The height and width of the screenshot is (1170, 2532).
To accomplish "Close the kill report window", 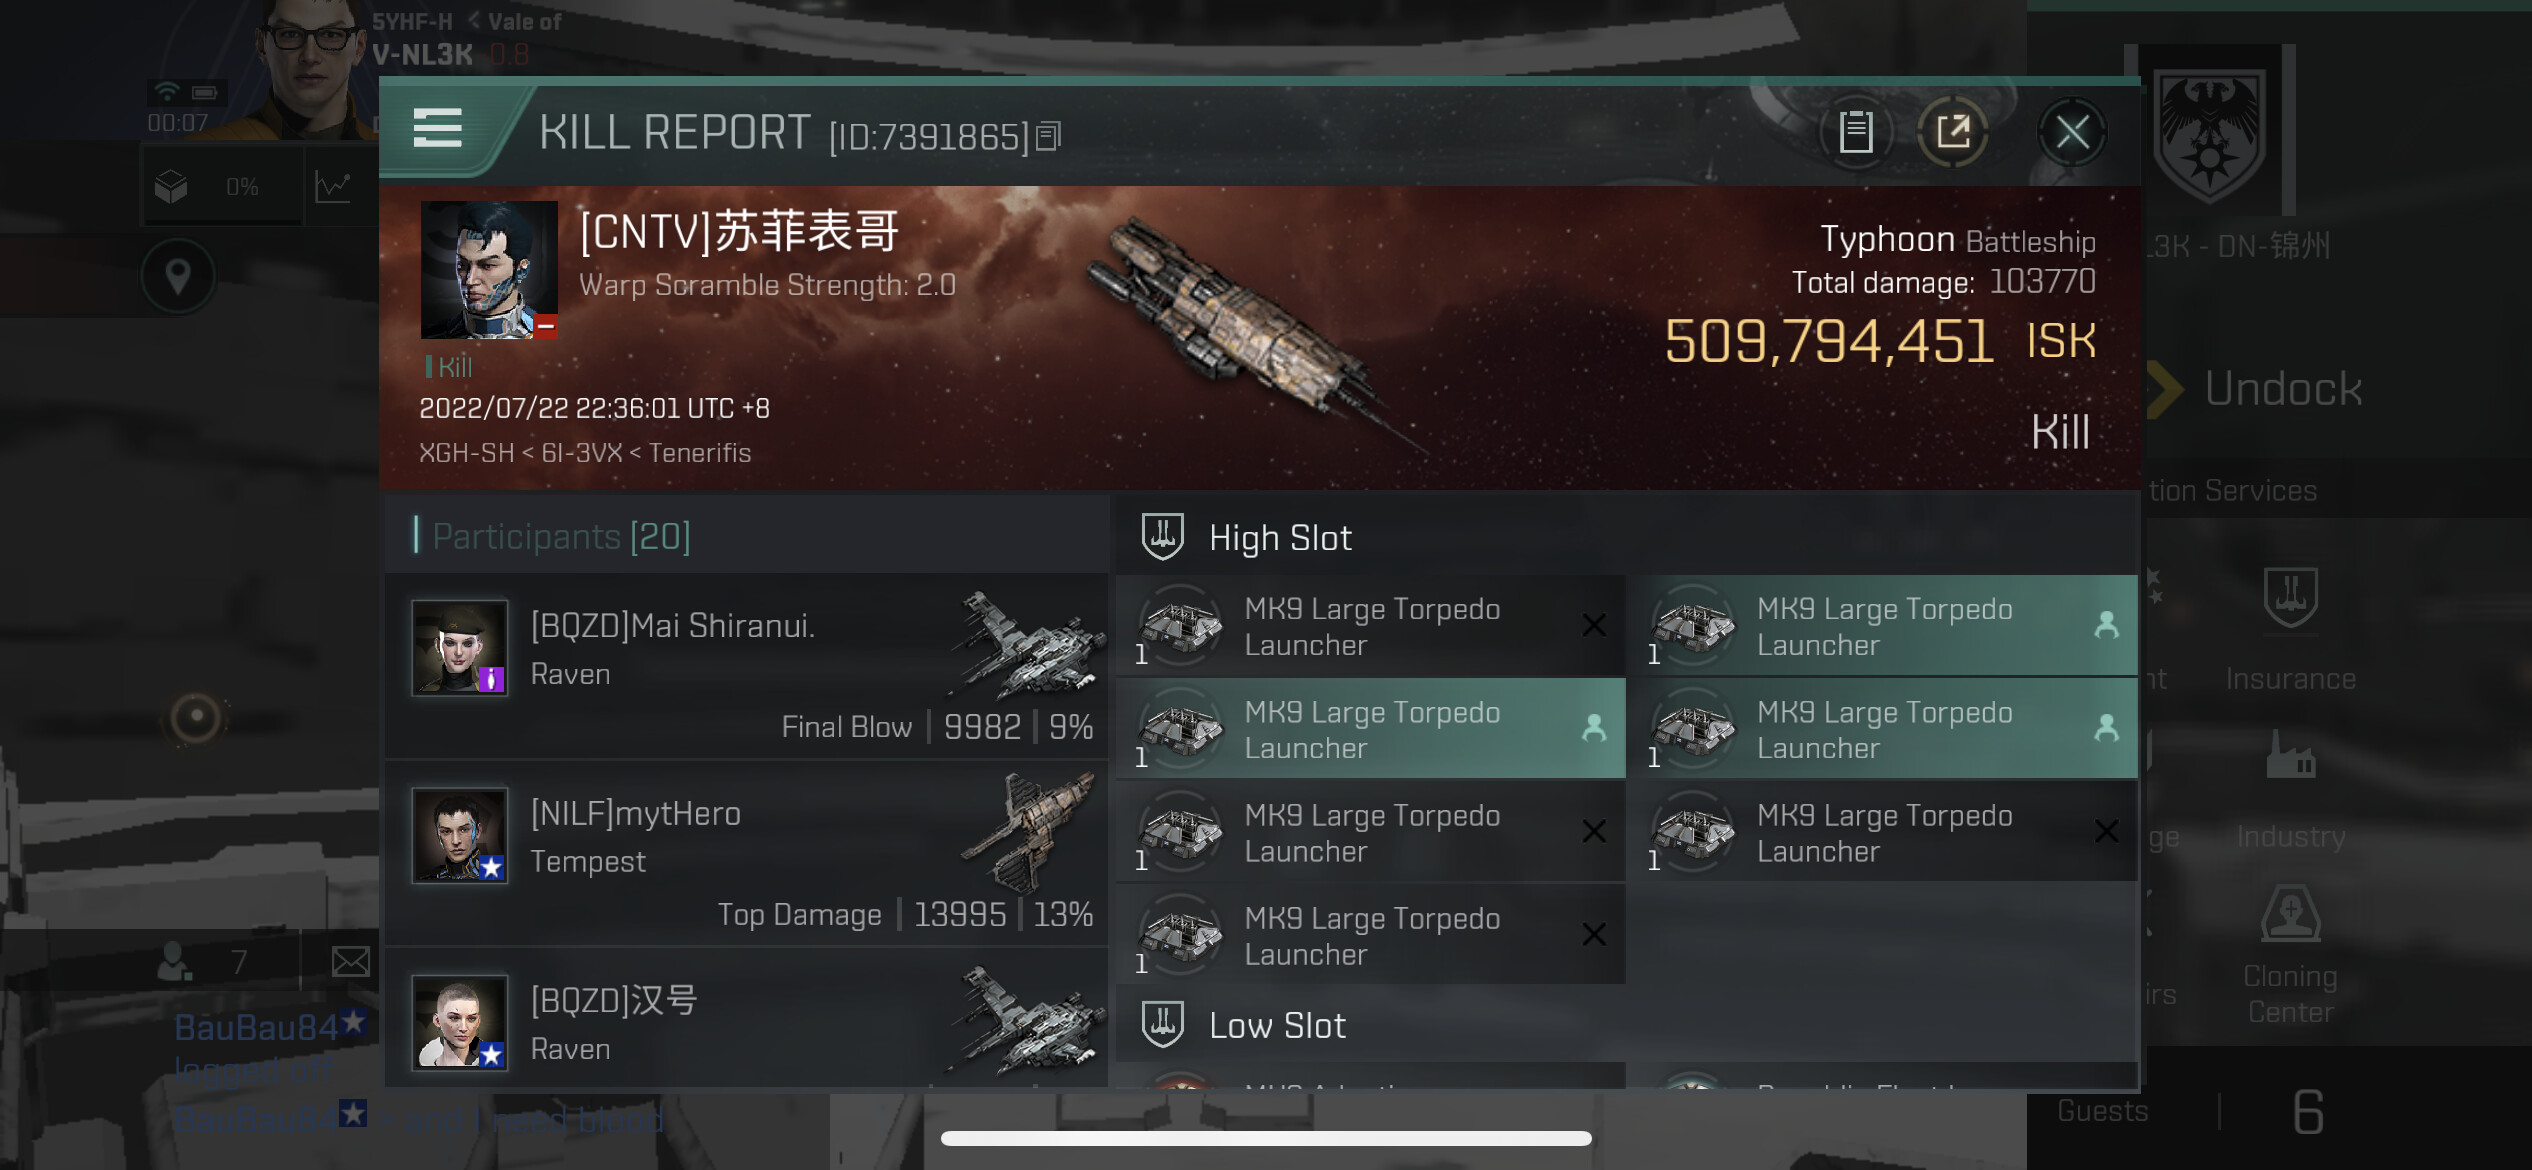I will (x=2072, y=131).
